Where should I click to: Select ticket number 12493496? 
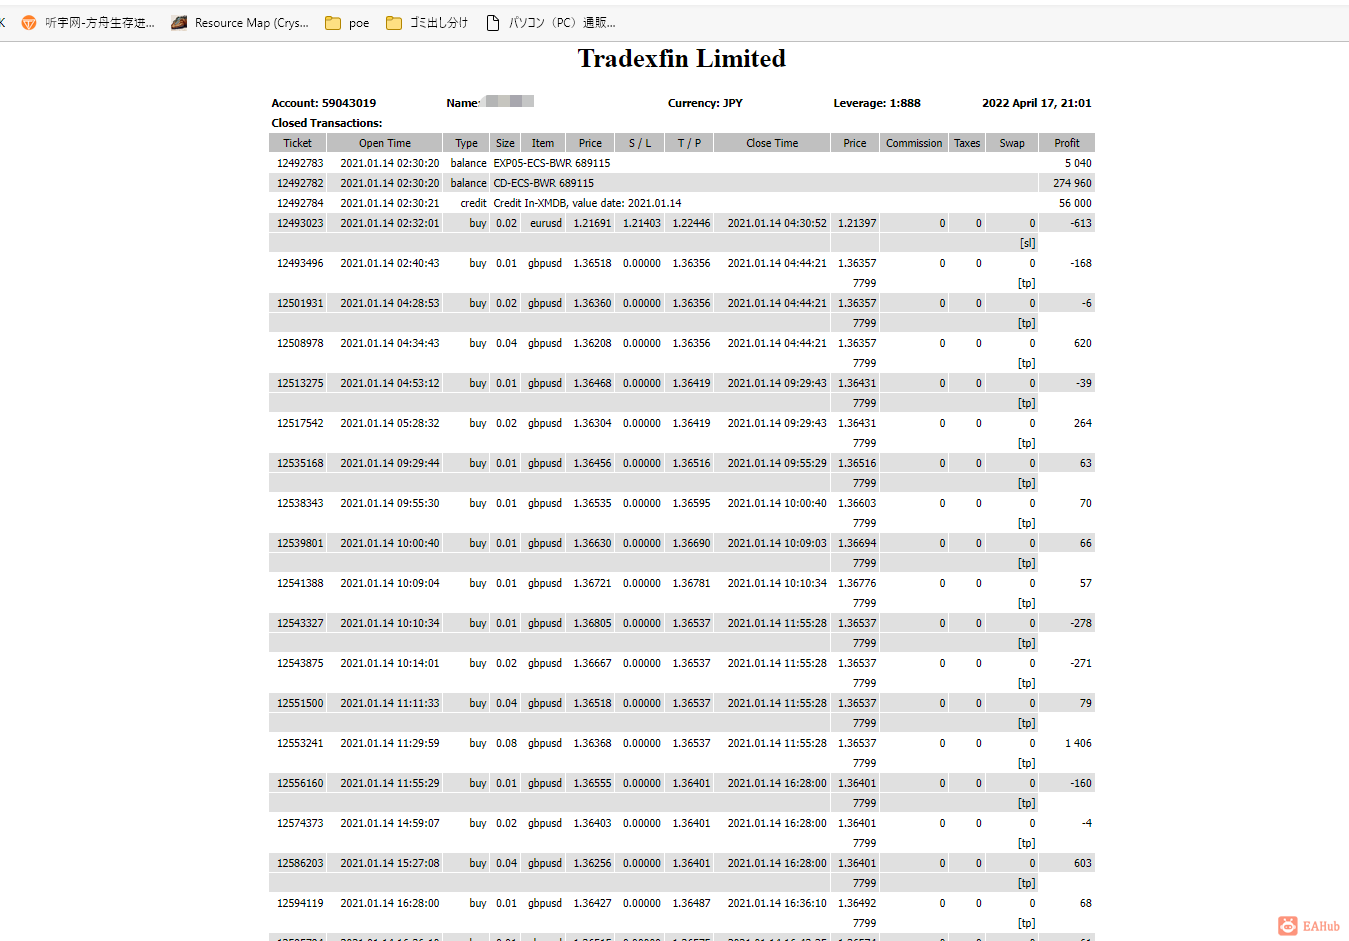point(300,263)
